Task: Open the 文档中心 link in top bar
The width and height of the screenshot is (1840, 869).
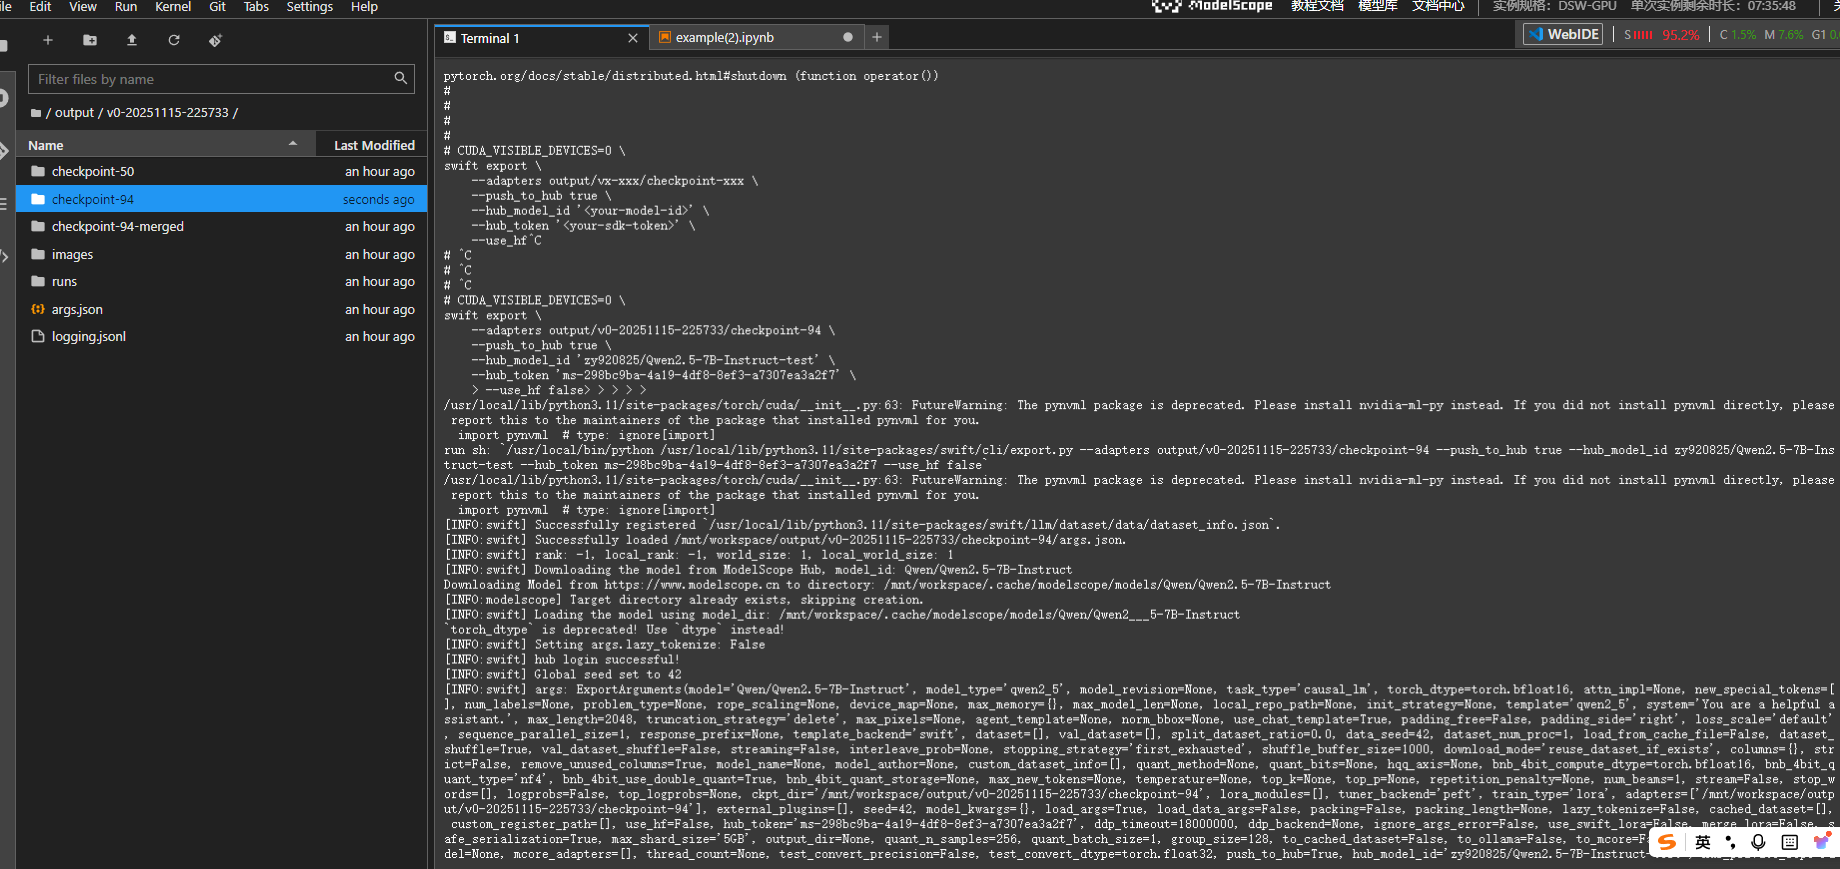Action: click(x=1438, y=6)
